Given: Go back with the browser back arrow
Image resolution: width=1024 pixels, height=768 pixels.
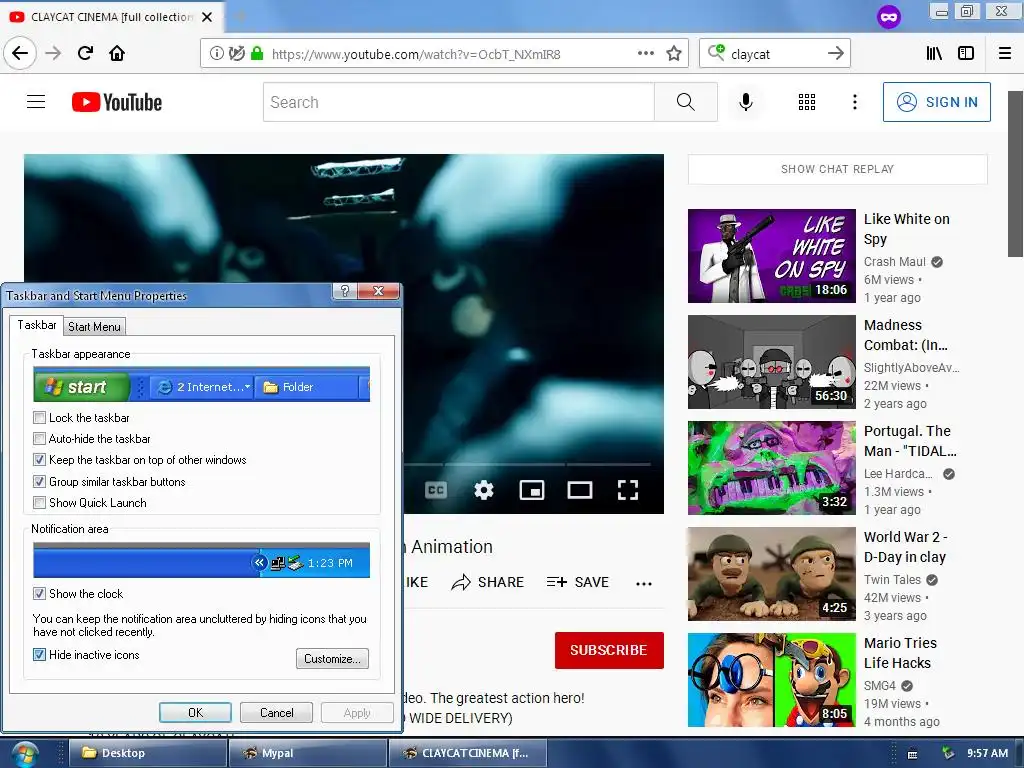Looking at the screenshot, I should click(x=20, y=53).
